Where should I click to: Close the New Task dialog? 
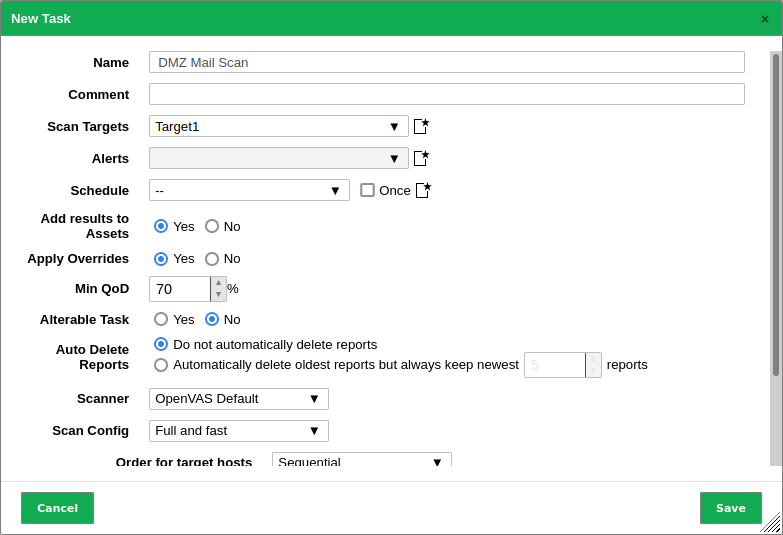coord(765,19)
